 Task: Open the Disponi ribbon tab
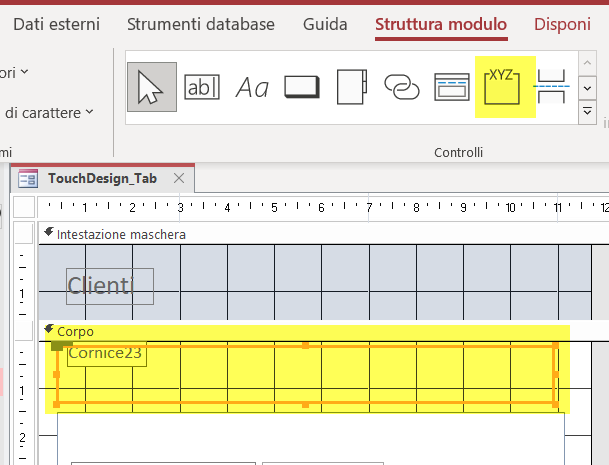pos(563,24)
